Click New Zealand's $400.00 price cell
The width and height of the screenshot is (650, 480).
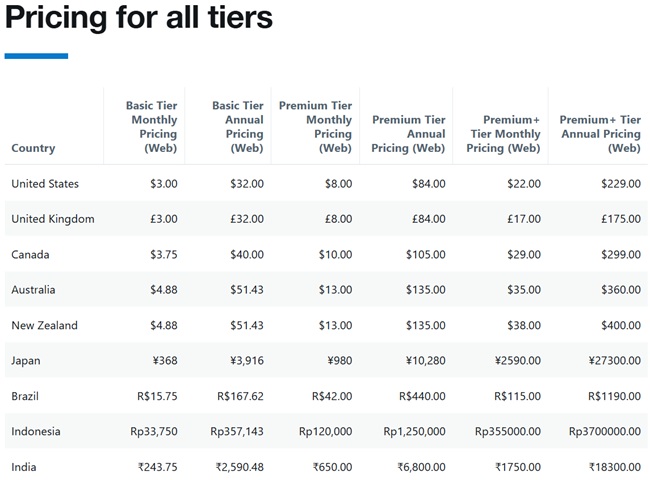[x=621, y=326]
